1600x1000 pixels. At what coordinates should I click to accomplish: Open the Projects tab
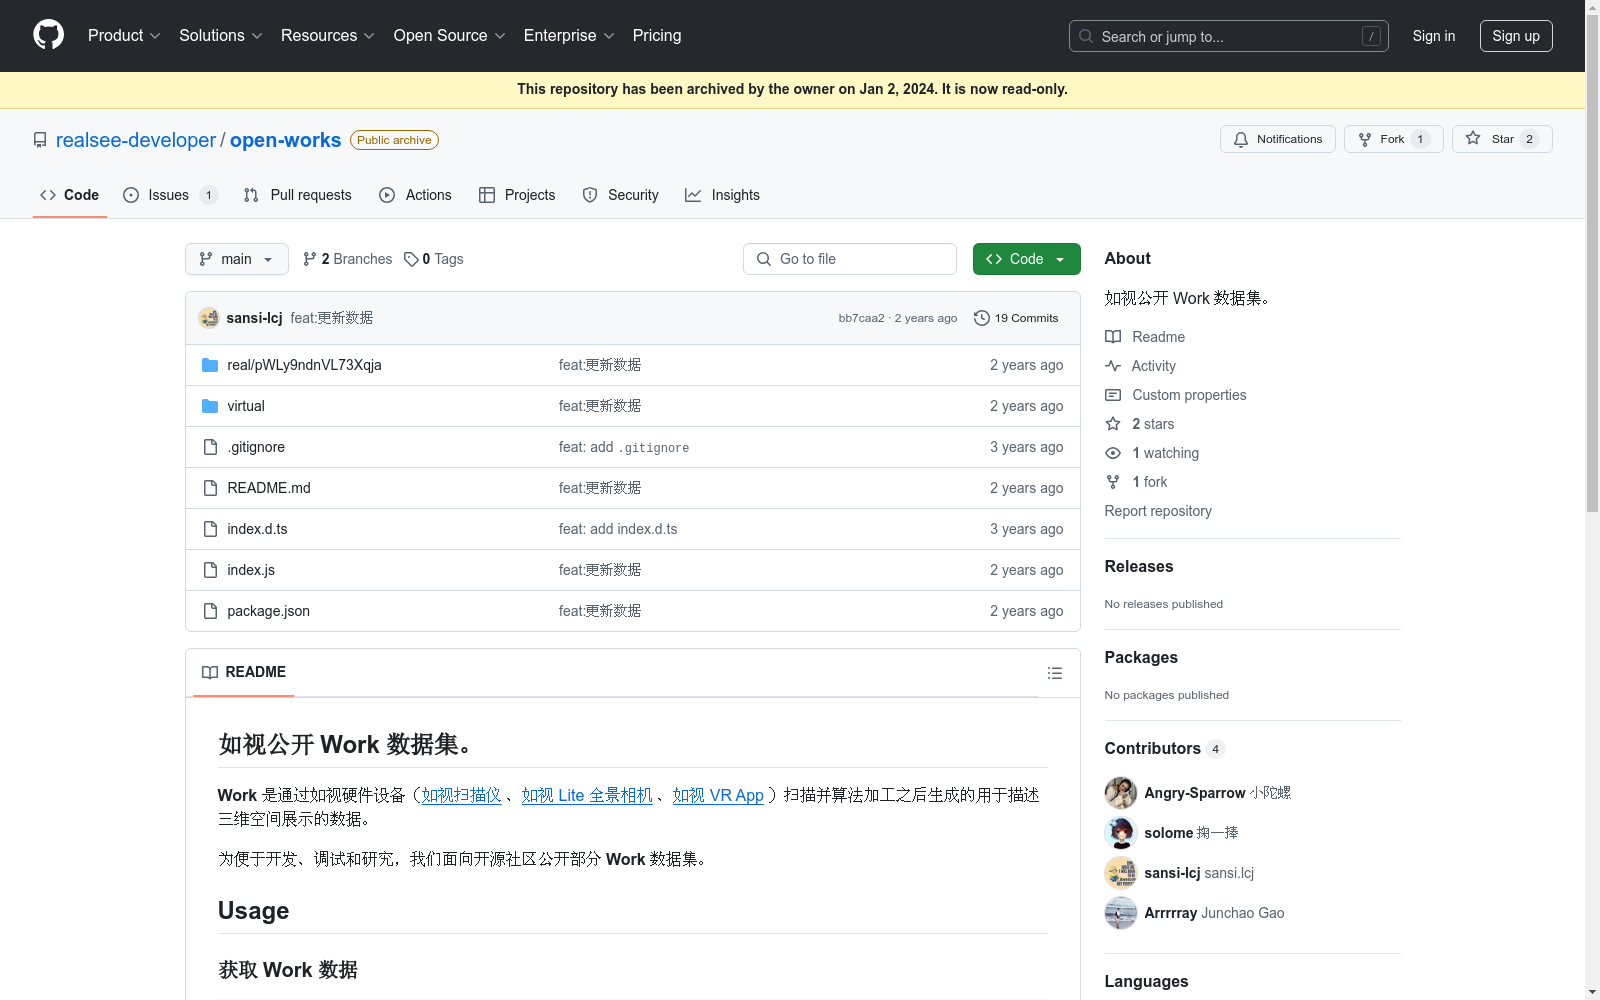pyautogui.click(x=517, y=195)
